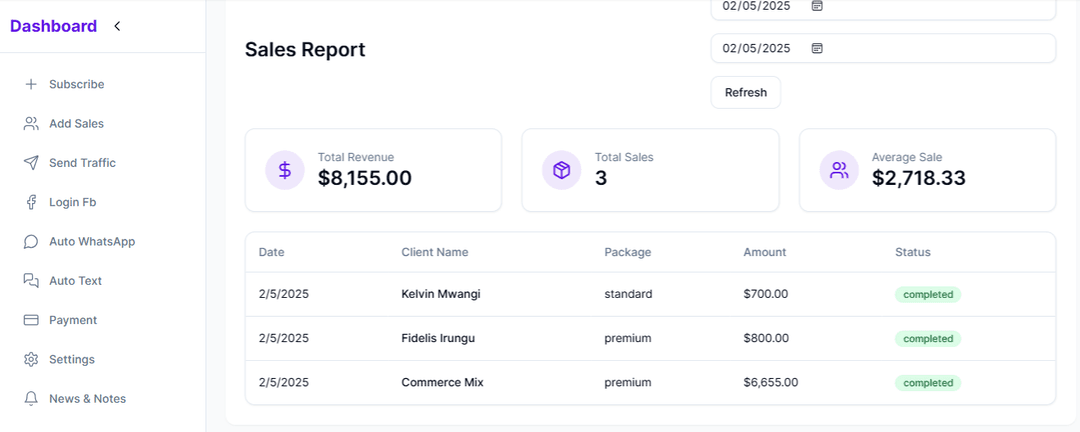1080x432 pixels.
Task: Open calendar picker in the lower date field
Action: 817,48
